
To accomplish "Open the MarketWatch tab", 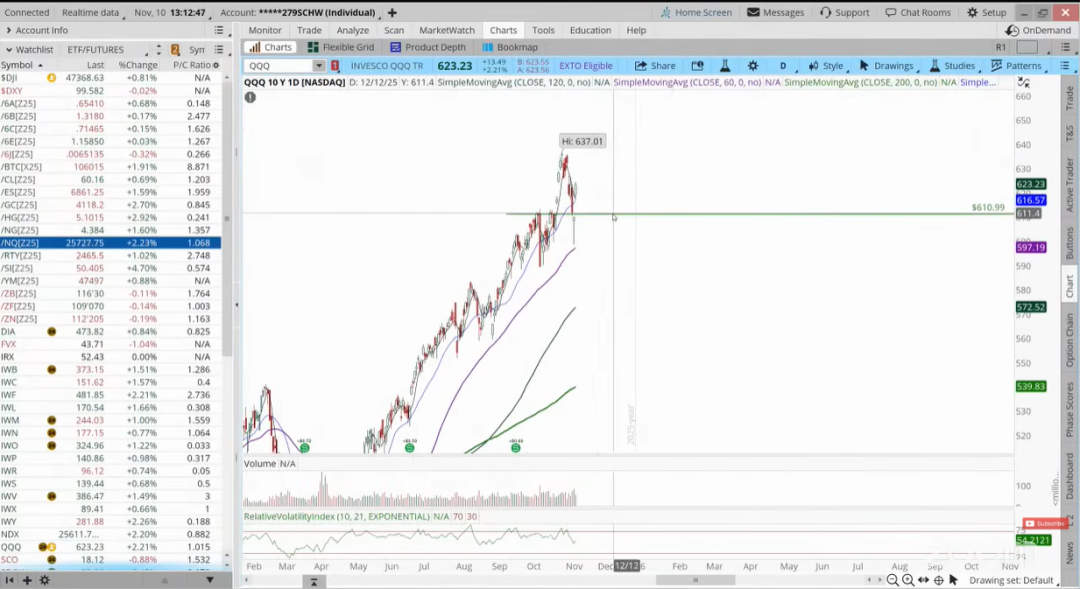I will [x=447, y=30].
